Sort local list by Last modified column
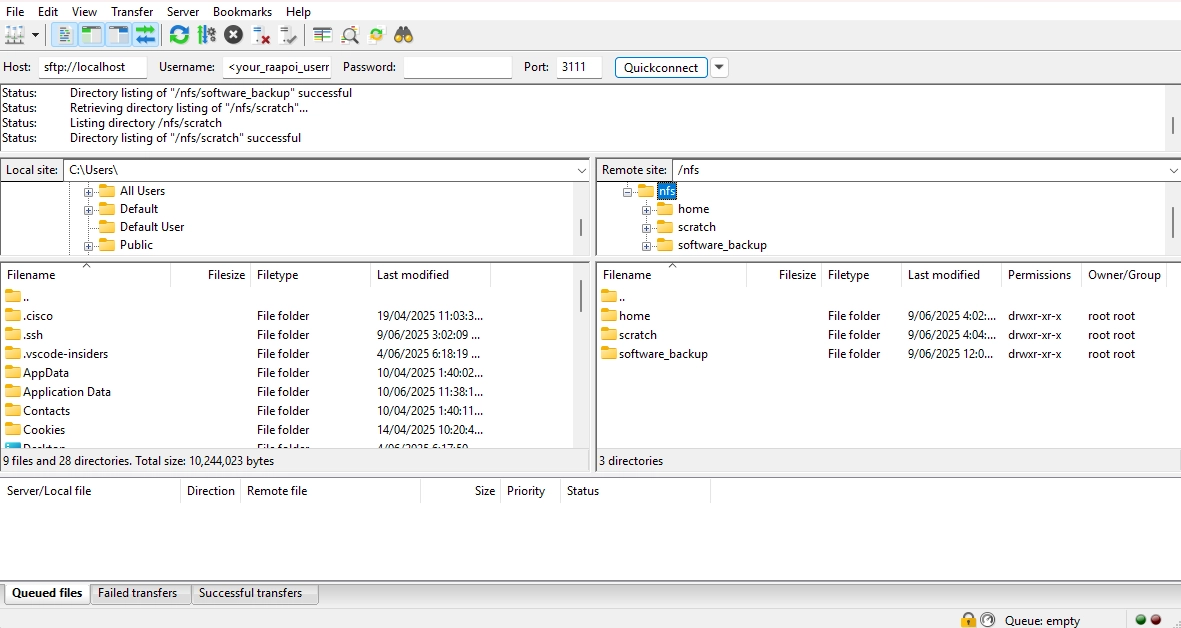1181x628 pixels. coord(430,276)
